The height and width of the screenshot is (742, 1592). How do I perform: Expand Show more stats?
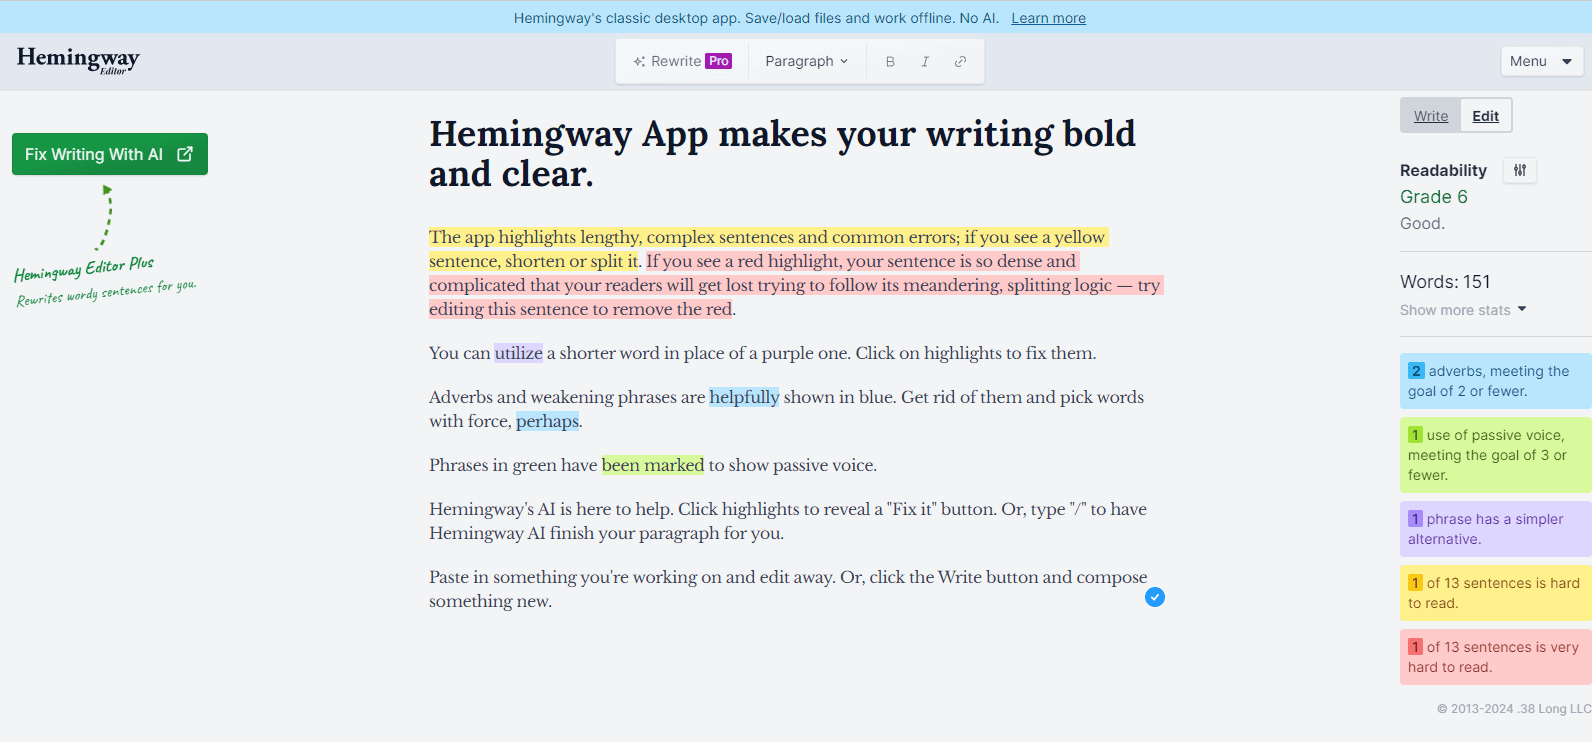[1463, 310]
